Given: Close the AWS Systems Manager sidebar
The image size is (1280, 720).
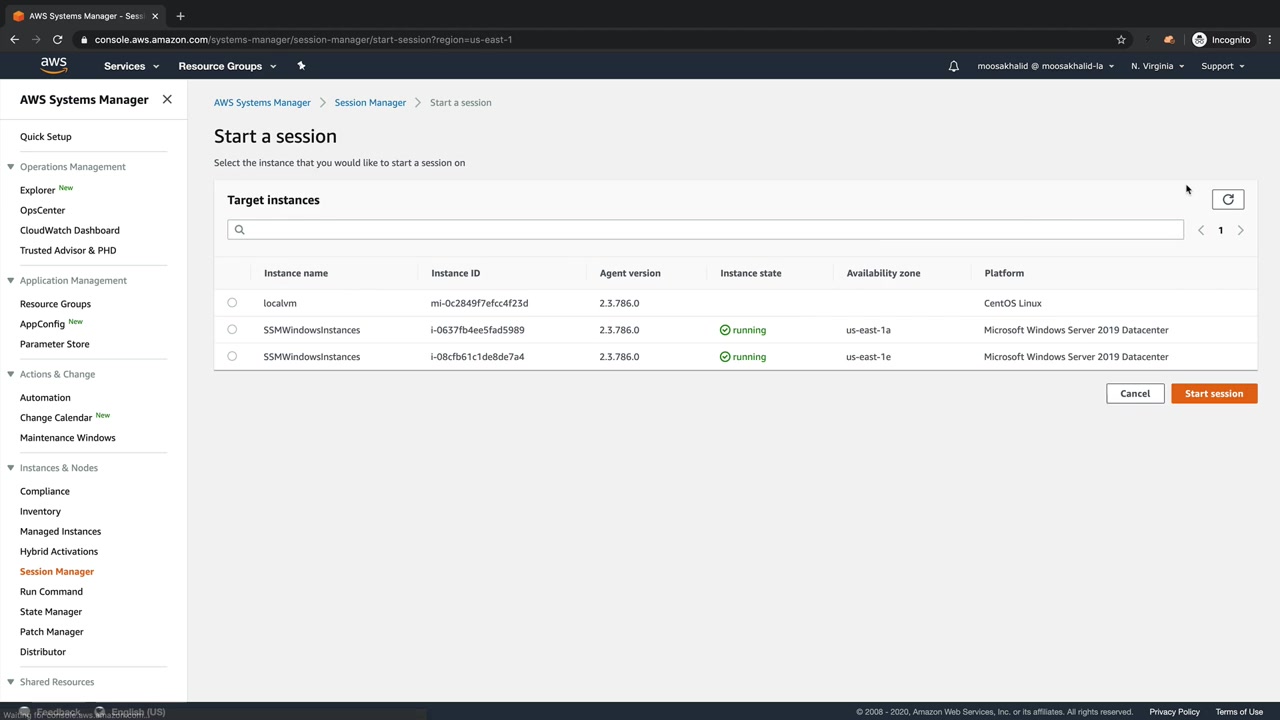Looking at the screenshot, I should pos(167,100).
